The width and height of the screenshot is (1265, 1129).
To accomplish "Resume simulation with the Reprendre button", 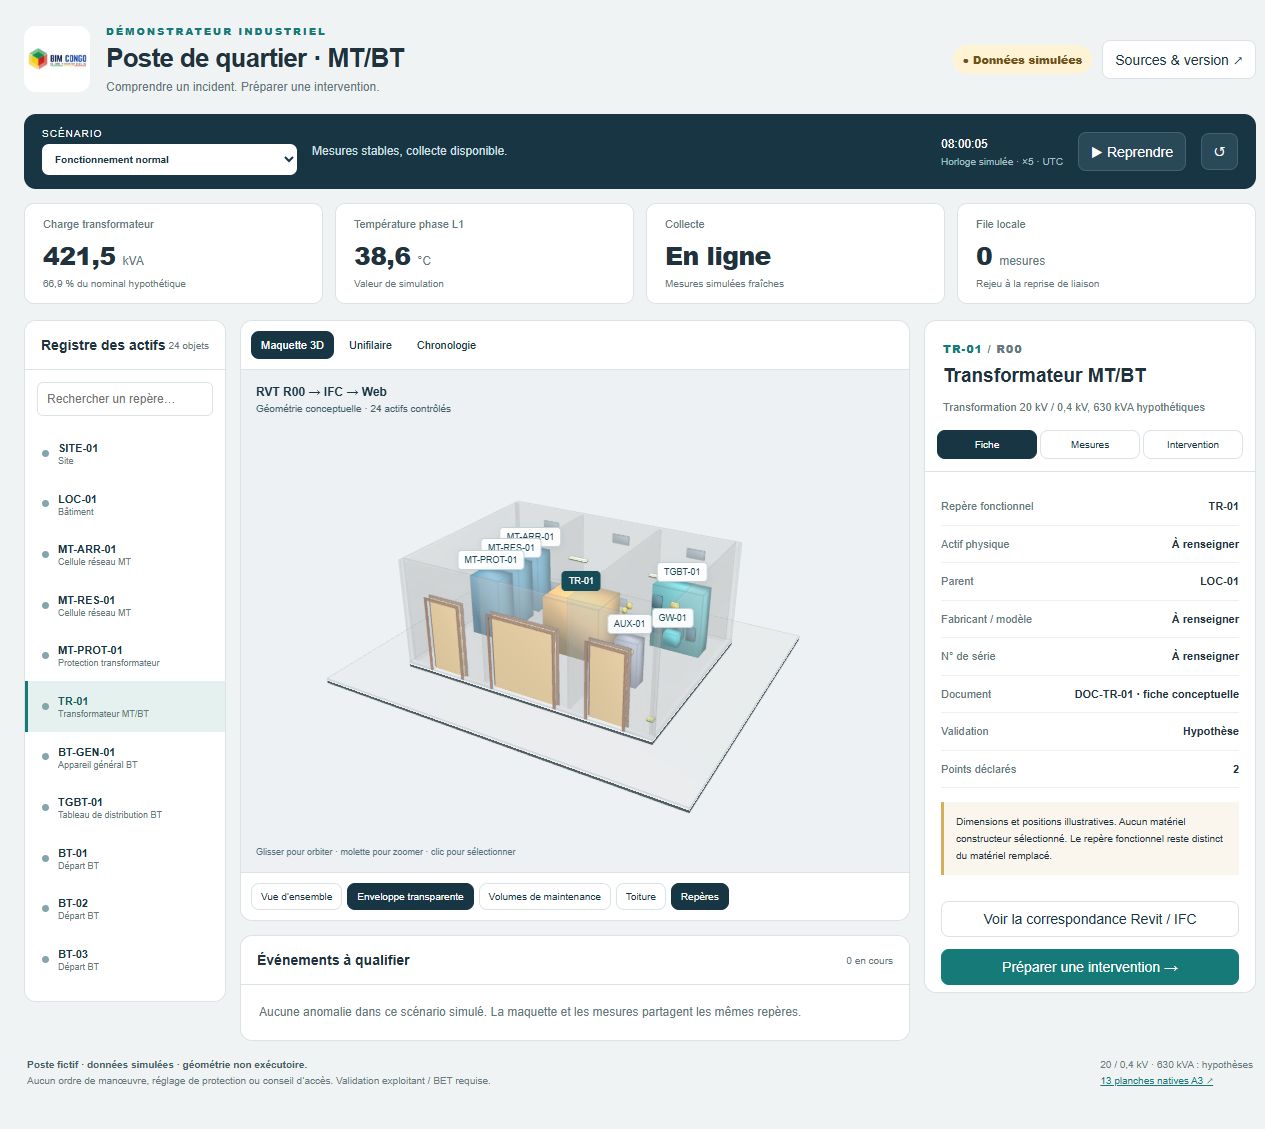I will tap(1132, 152).
